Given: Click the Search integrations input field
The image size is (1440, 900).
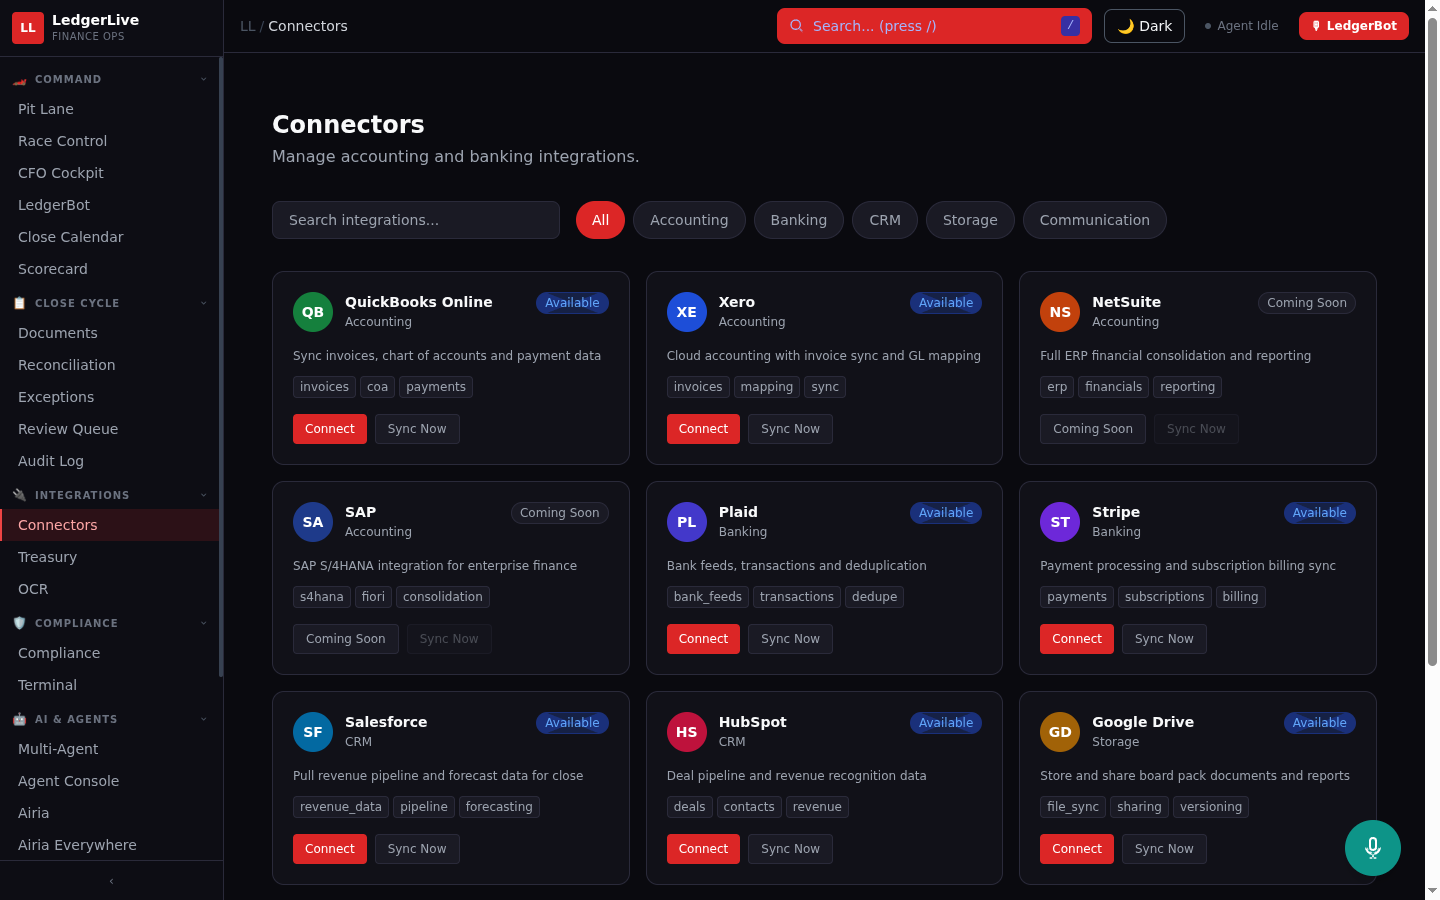Looking at the screenshot, I should (416, 220).
